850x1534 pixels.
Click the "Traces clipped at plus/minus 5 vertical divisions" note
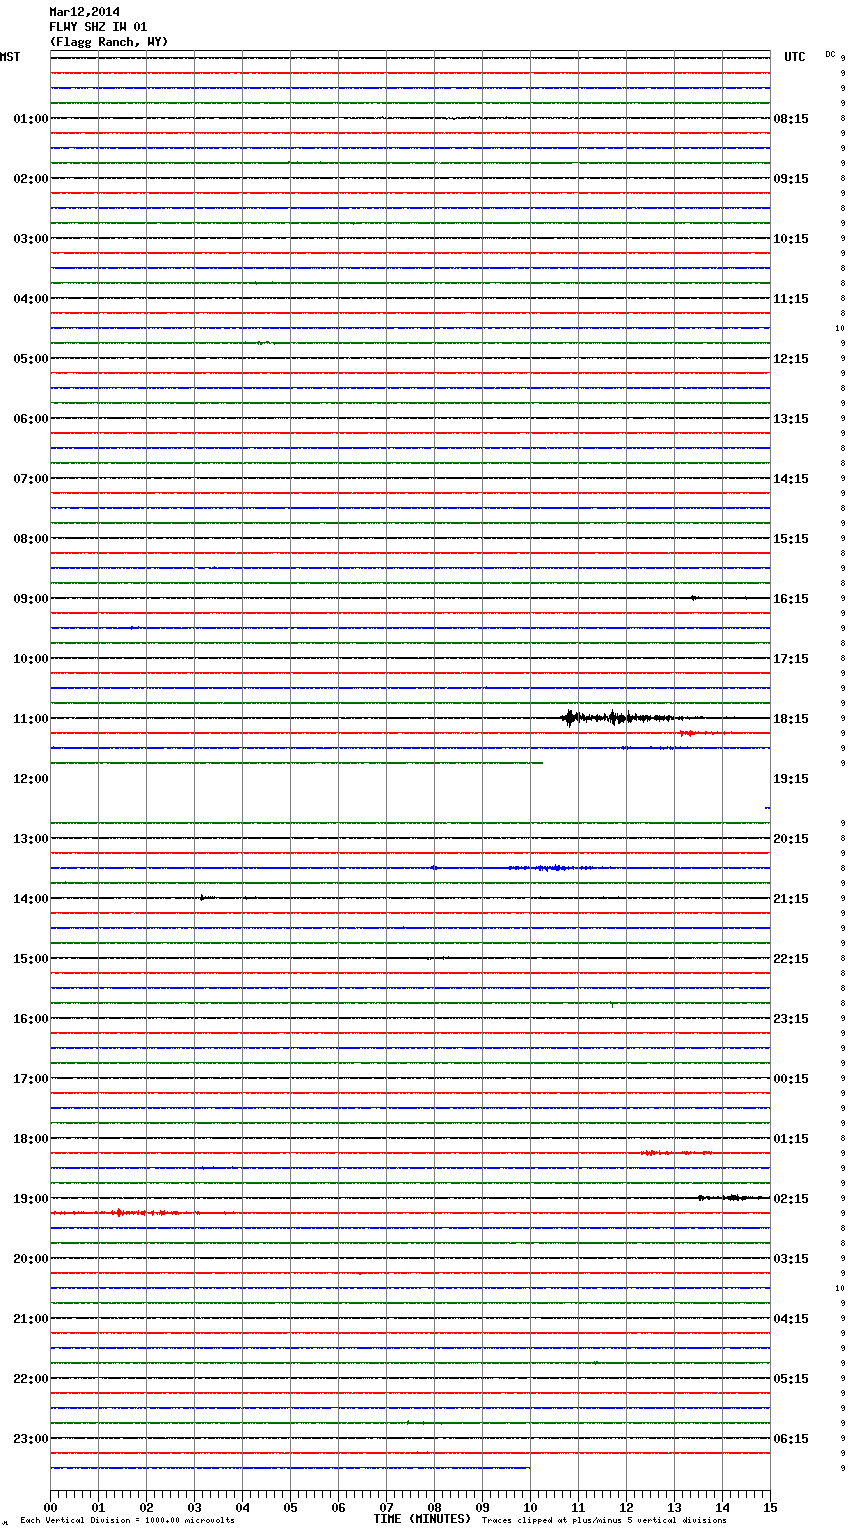click(604, 1520)
